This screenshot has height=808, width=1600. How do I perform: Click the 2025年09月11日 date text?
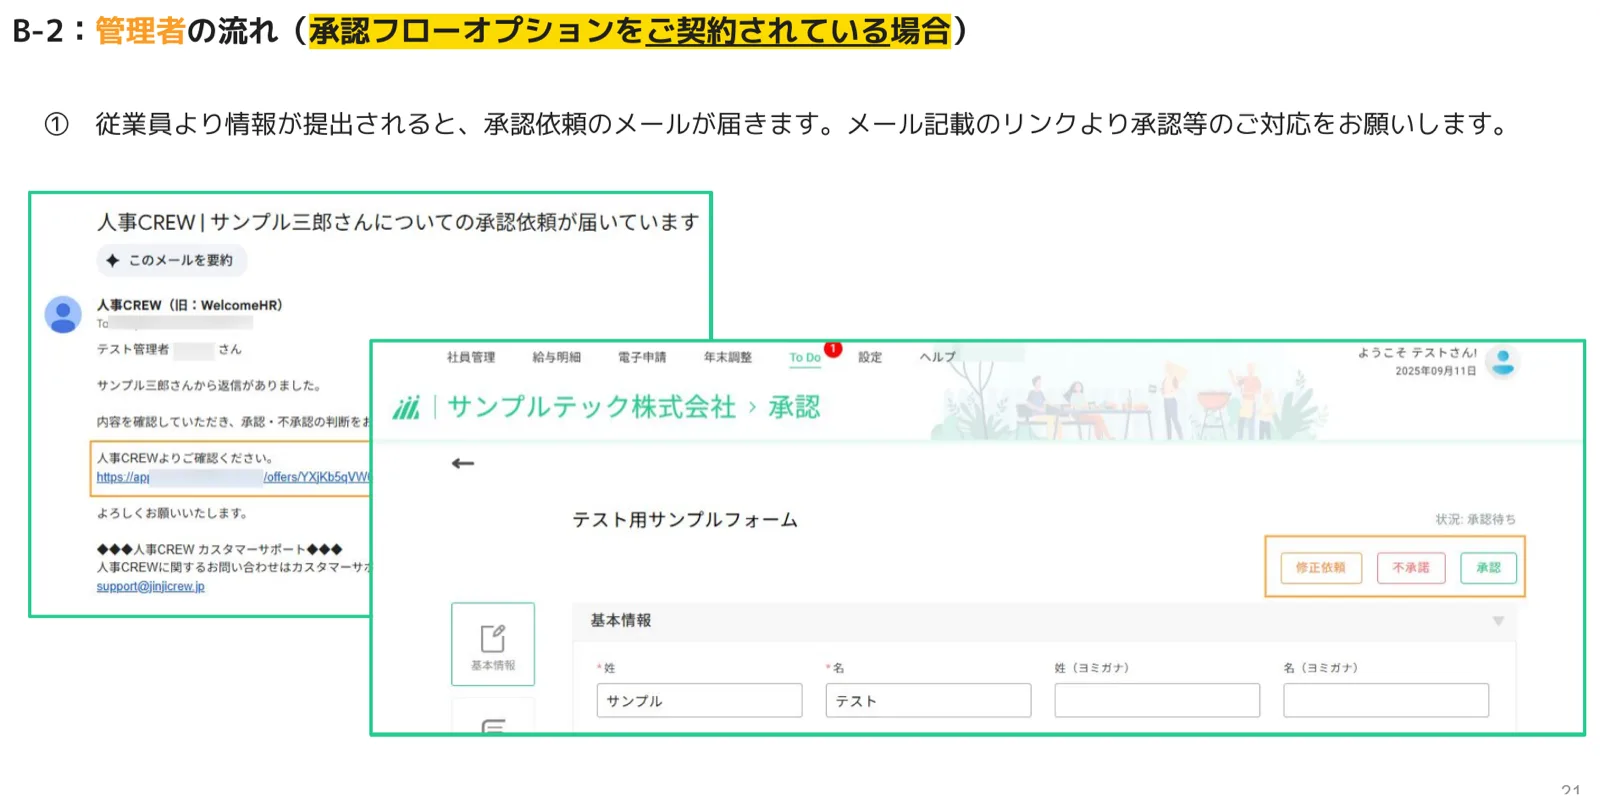1436,371
